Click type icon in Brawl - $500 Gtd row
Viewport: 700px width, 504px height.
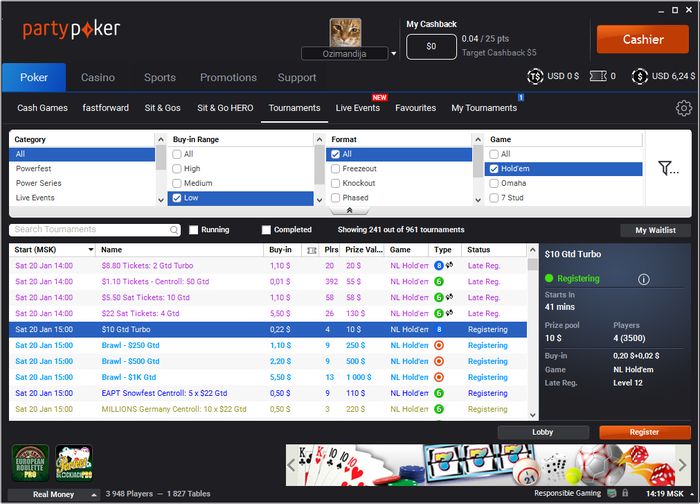click(x=439, y=362)
